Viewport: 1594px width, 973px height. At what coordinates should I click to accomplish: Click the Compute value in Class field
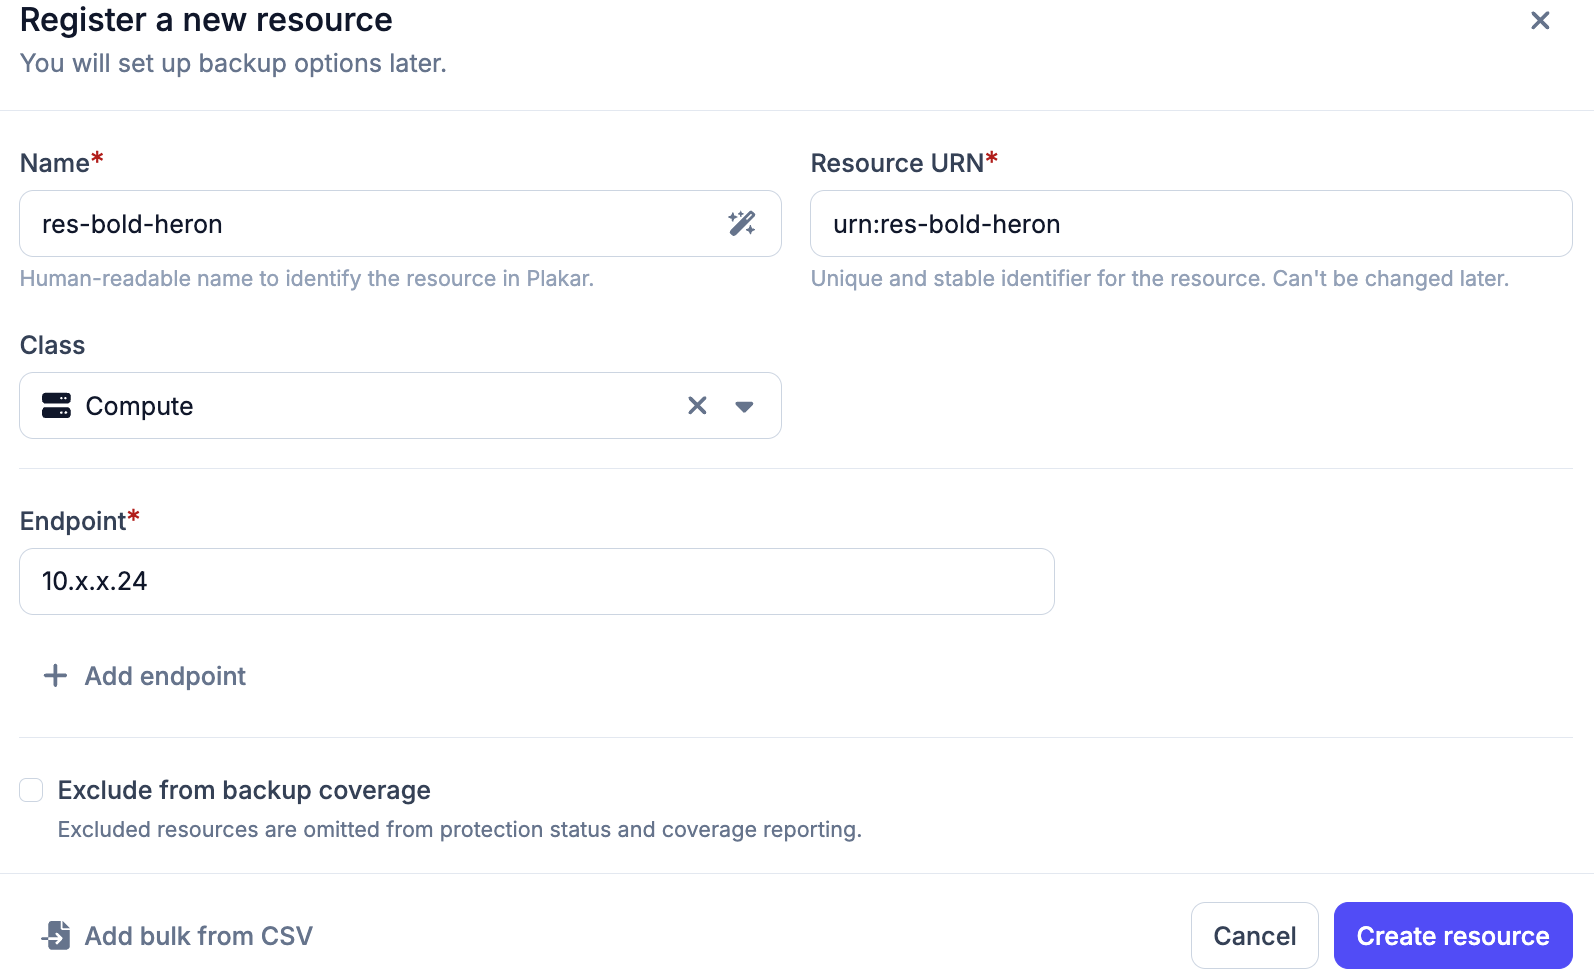(x=139, y=406)
